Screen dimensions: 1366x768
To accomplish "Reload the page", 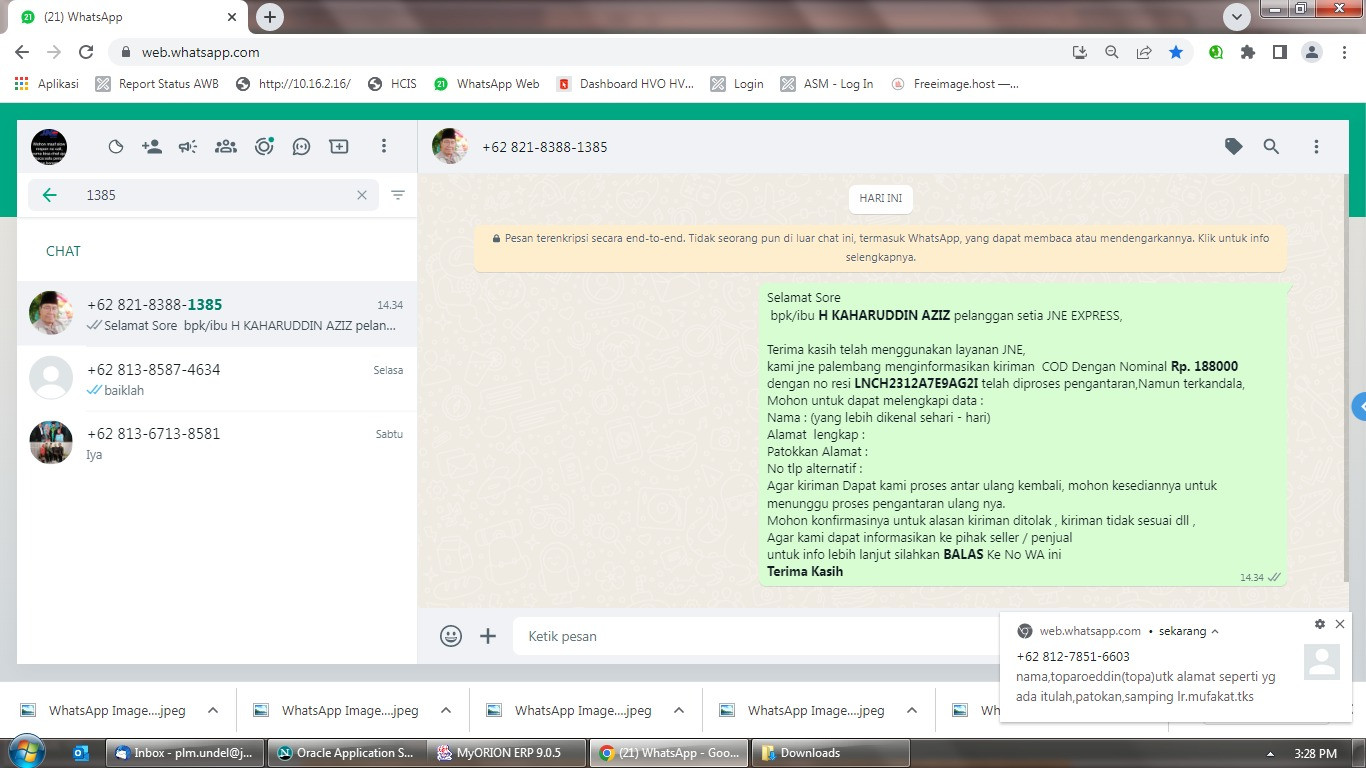I will point(86,52).
